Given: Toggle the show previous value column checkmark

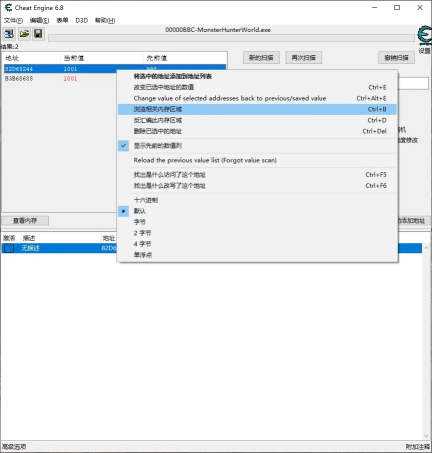Looking at the screenshot, I should pyautogui.click(x=123, y=146).
